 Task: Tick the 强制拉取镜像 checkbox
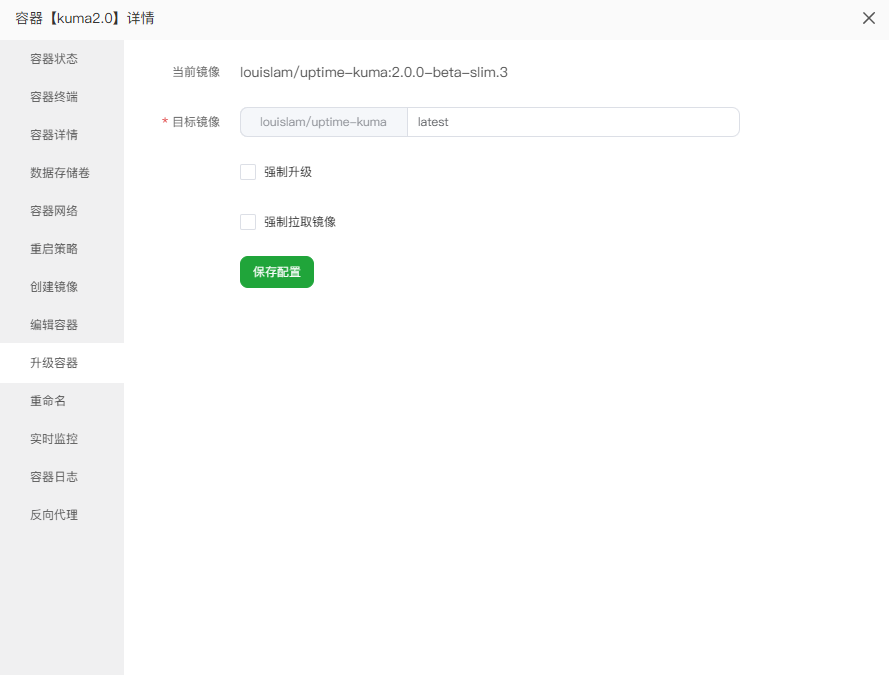(248, 222)
